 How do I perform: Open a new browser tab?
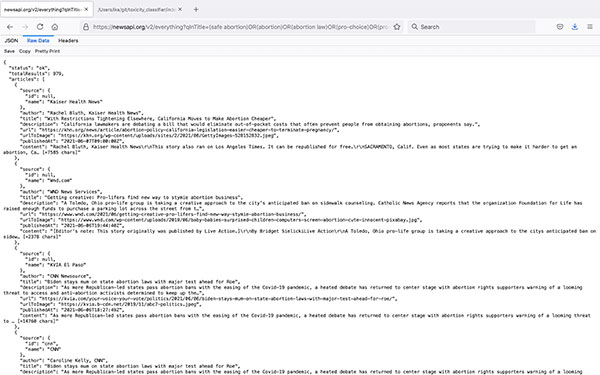[196, 9]
